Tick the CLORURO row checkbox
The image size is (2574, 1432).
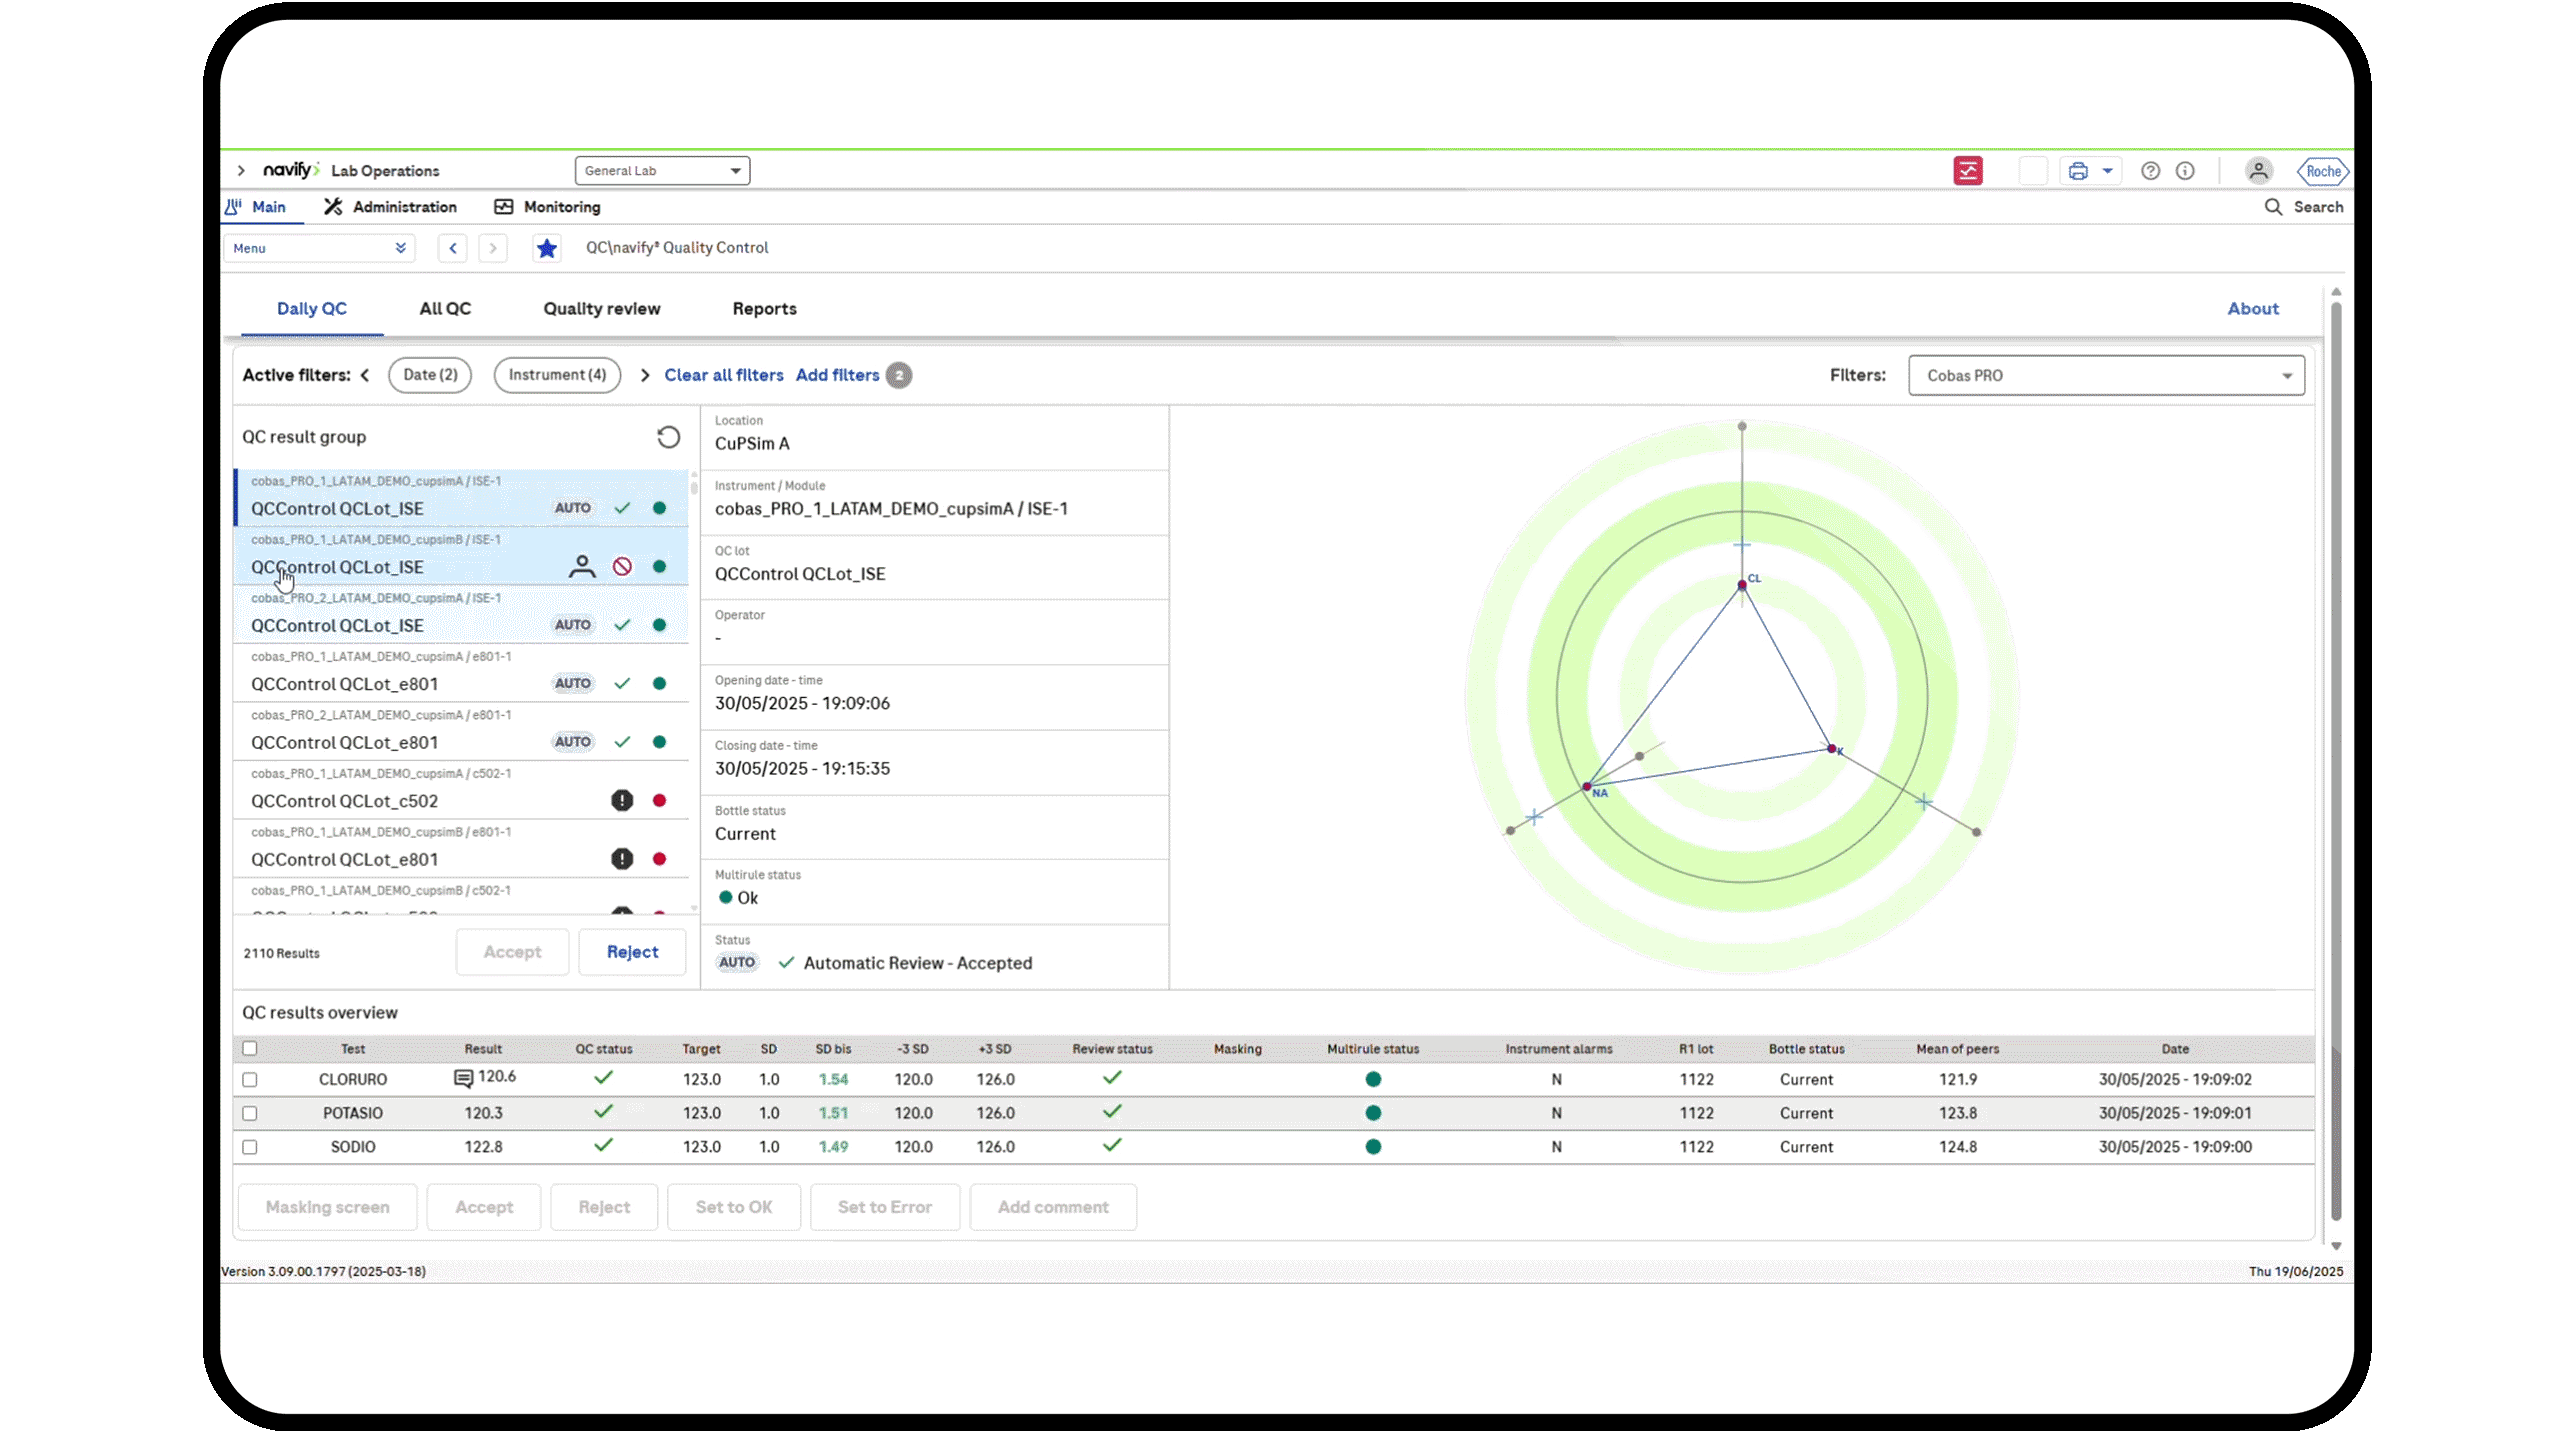pyautogui.click(x=250, y=1080)
